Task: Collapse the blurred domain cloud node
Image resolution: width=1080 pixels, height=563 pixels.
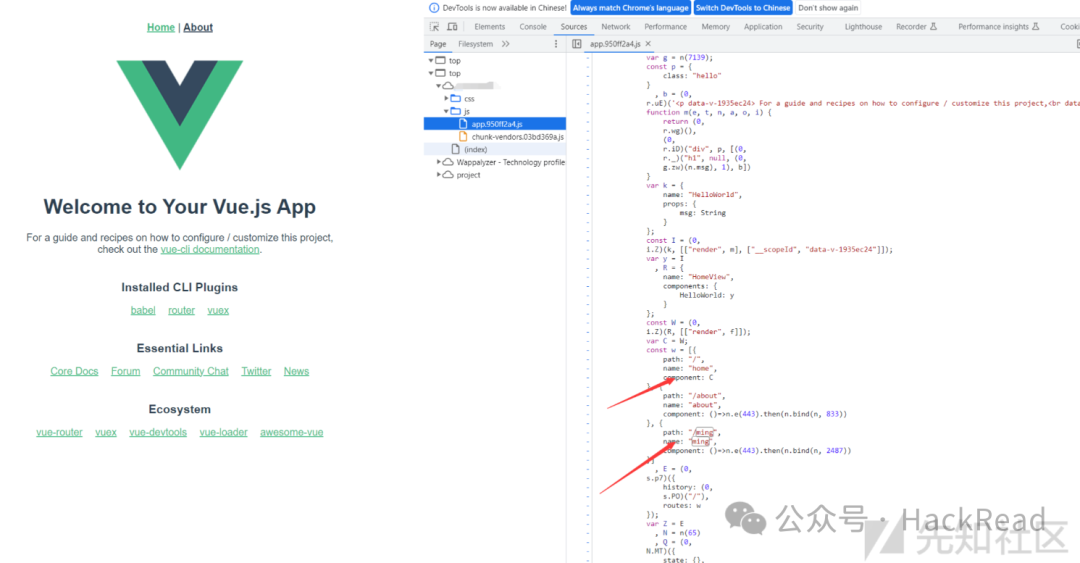Action: pos(439,85)
